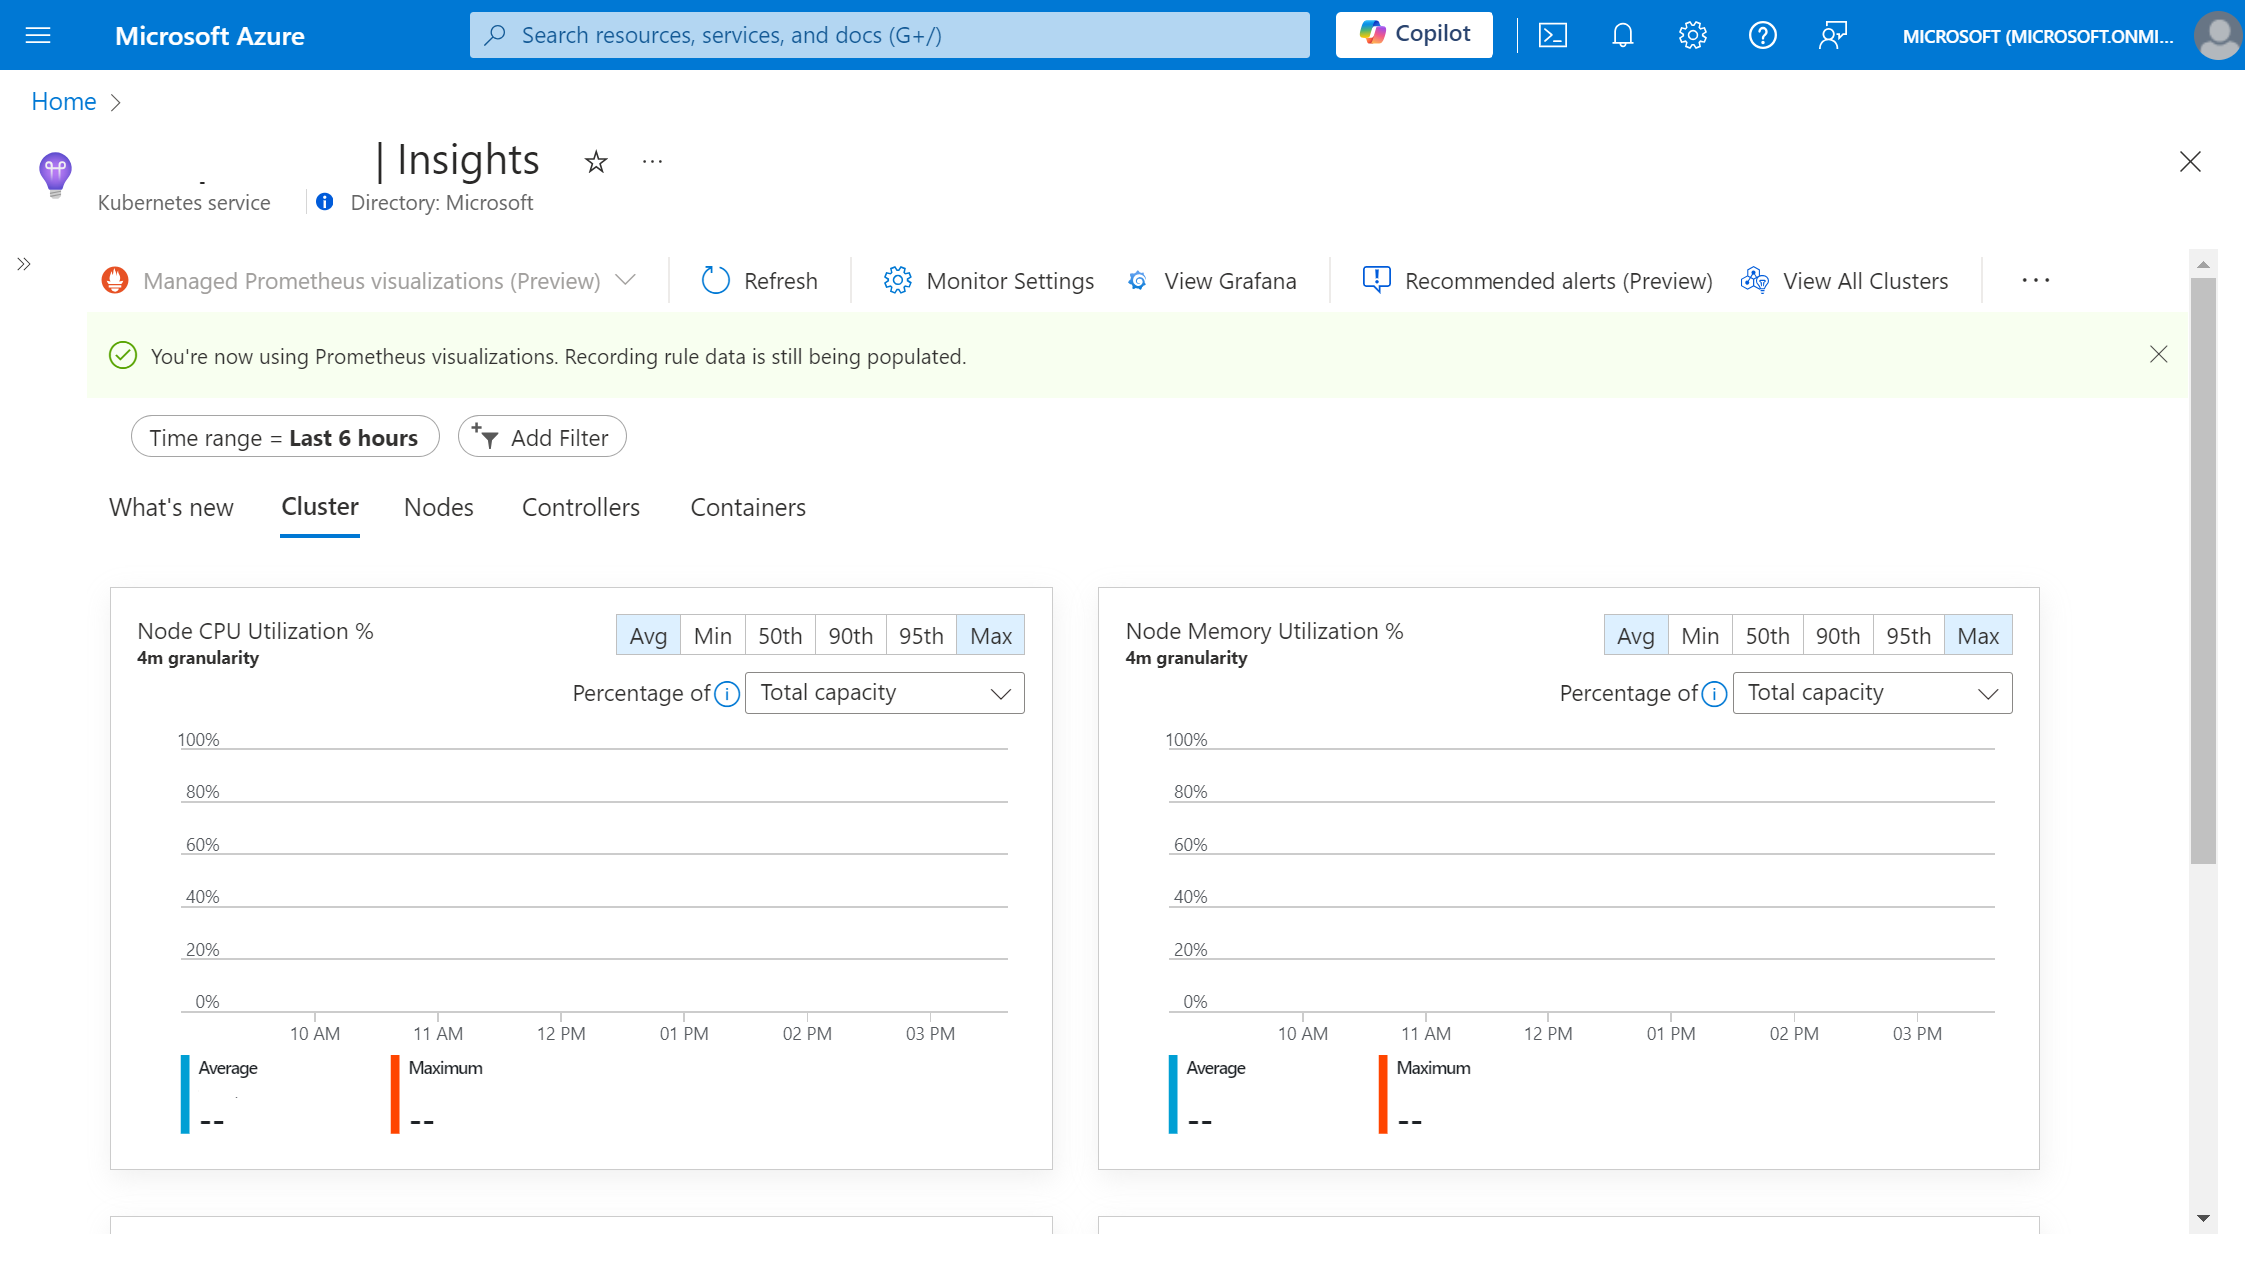Open Recommended alerts Preview panel

coord(1537,279)
